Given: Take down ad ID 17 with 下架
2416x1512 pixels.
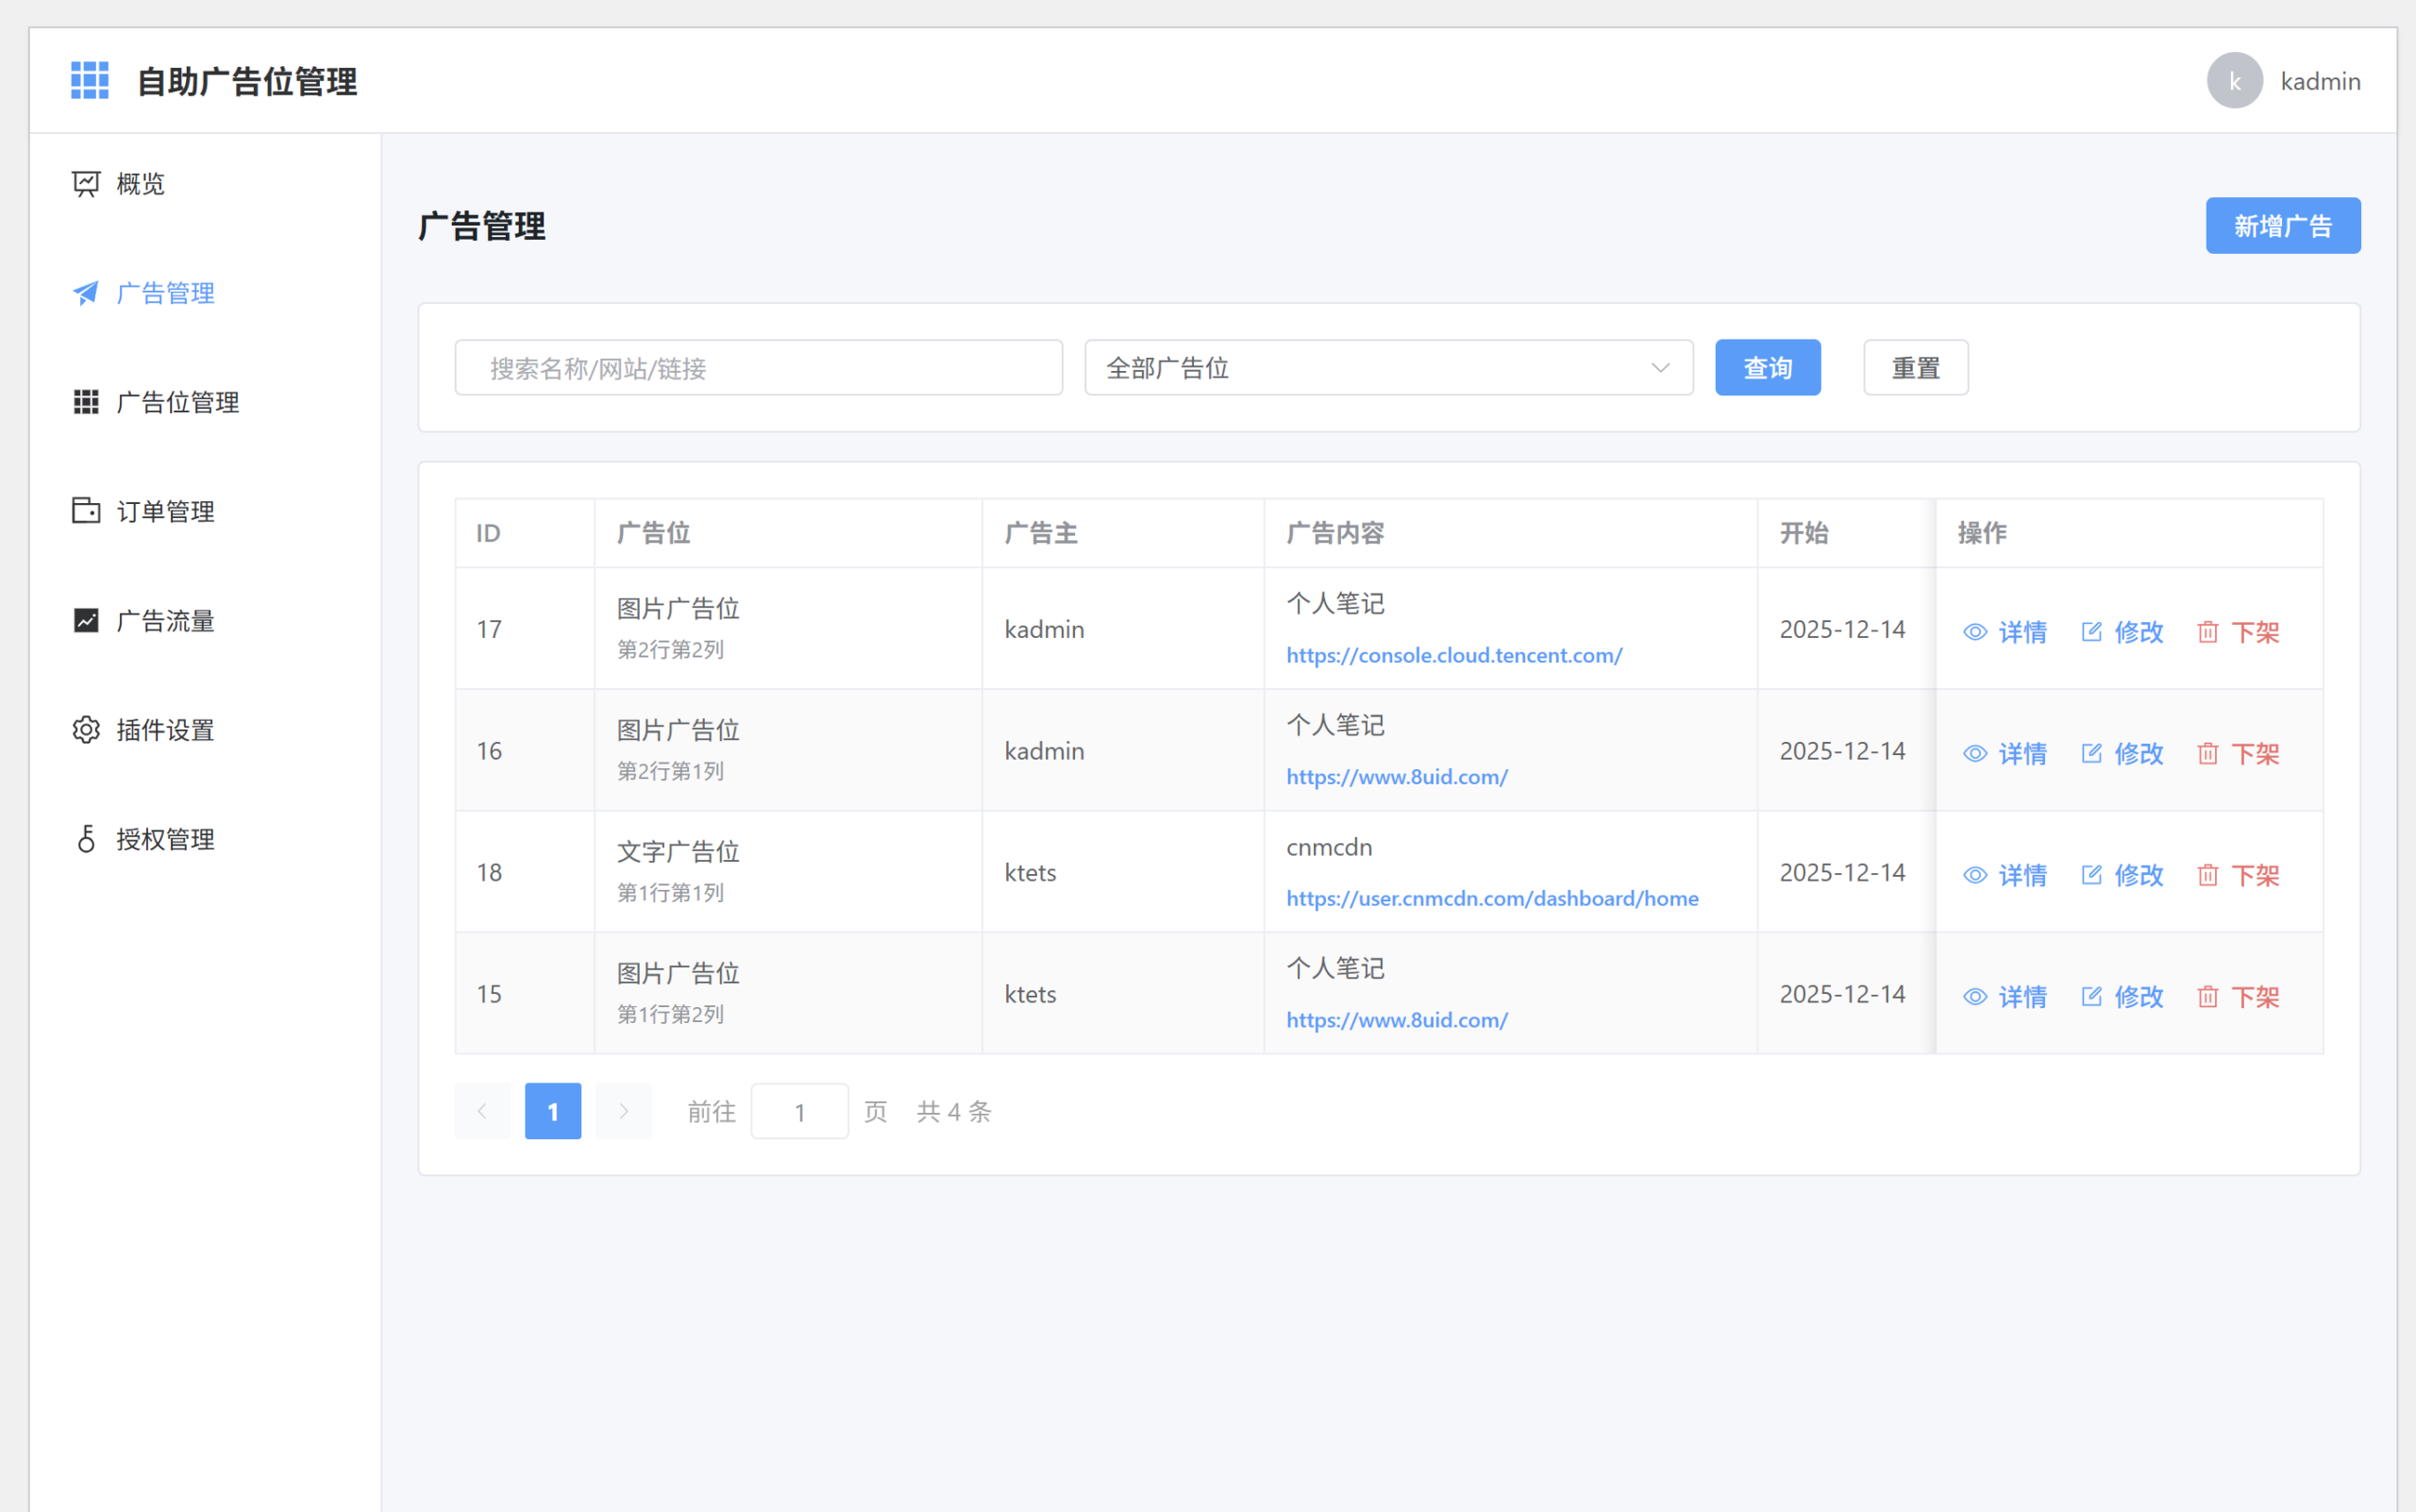Looking at the screenshot, I should pyautogui.click(x=2238, y=632).
